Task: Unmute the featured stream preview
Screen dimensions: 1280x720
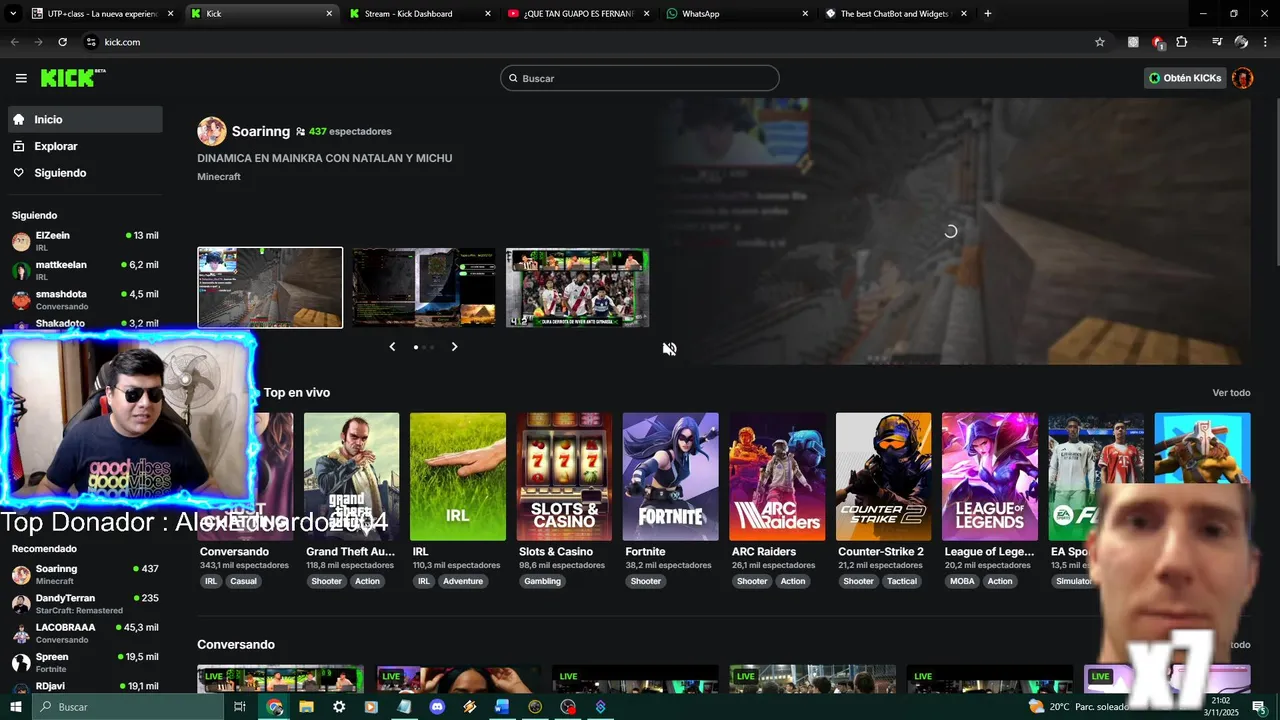Action: pos(670,349)
